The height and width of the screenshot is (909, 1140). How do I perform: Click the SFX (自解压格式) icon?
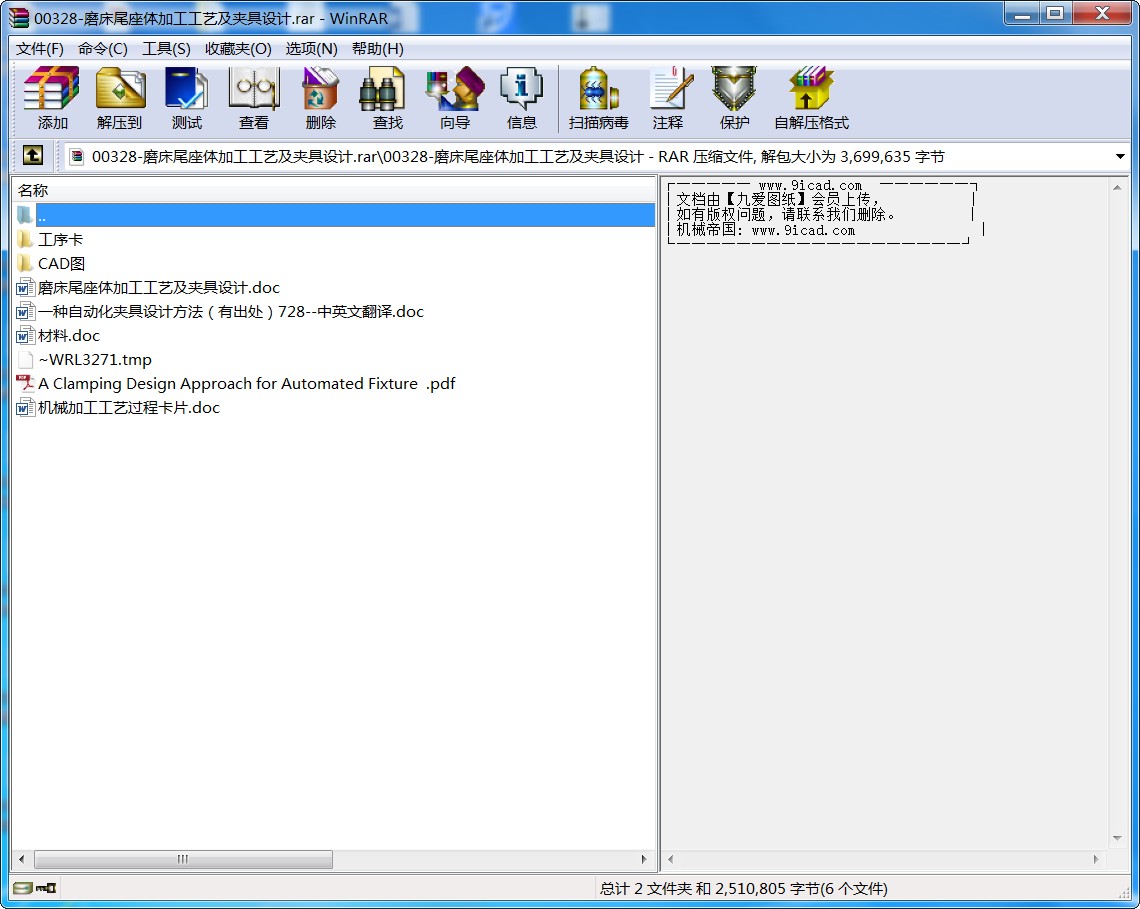(811, 98)
